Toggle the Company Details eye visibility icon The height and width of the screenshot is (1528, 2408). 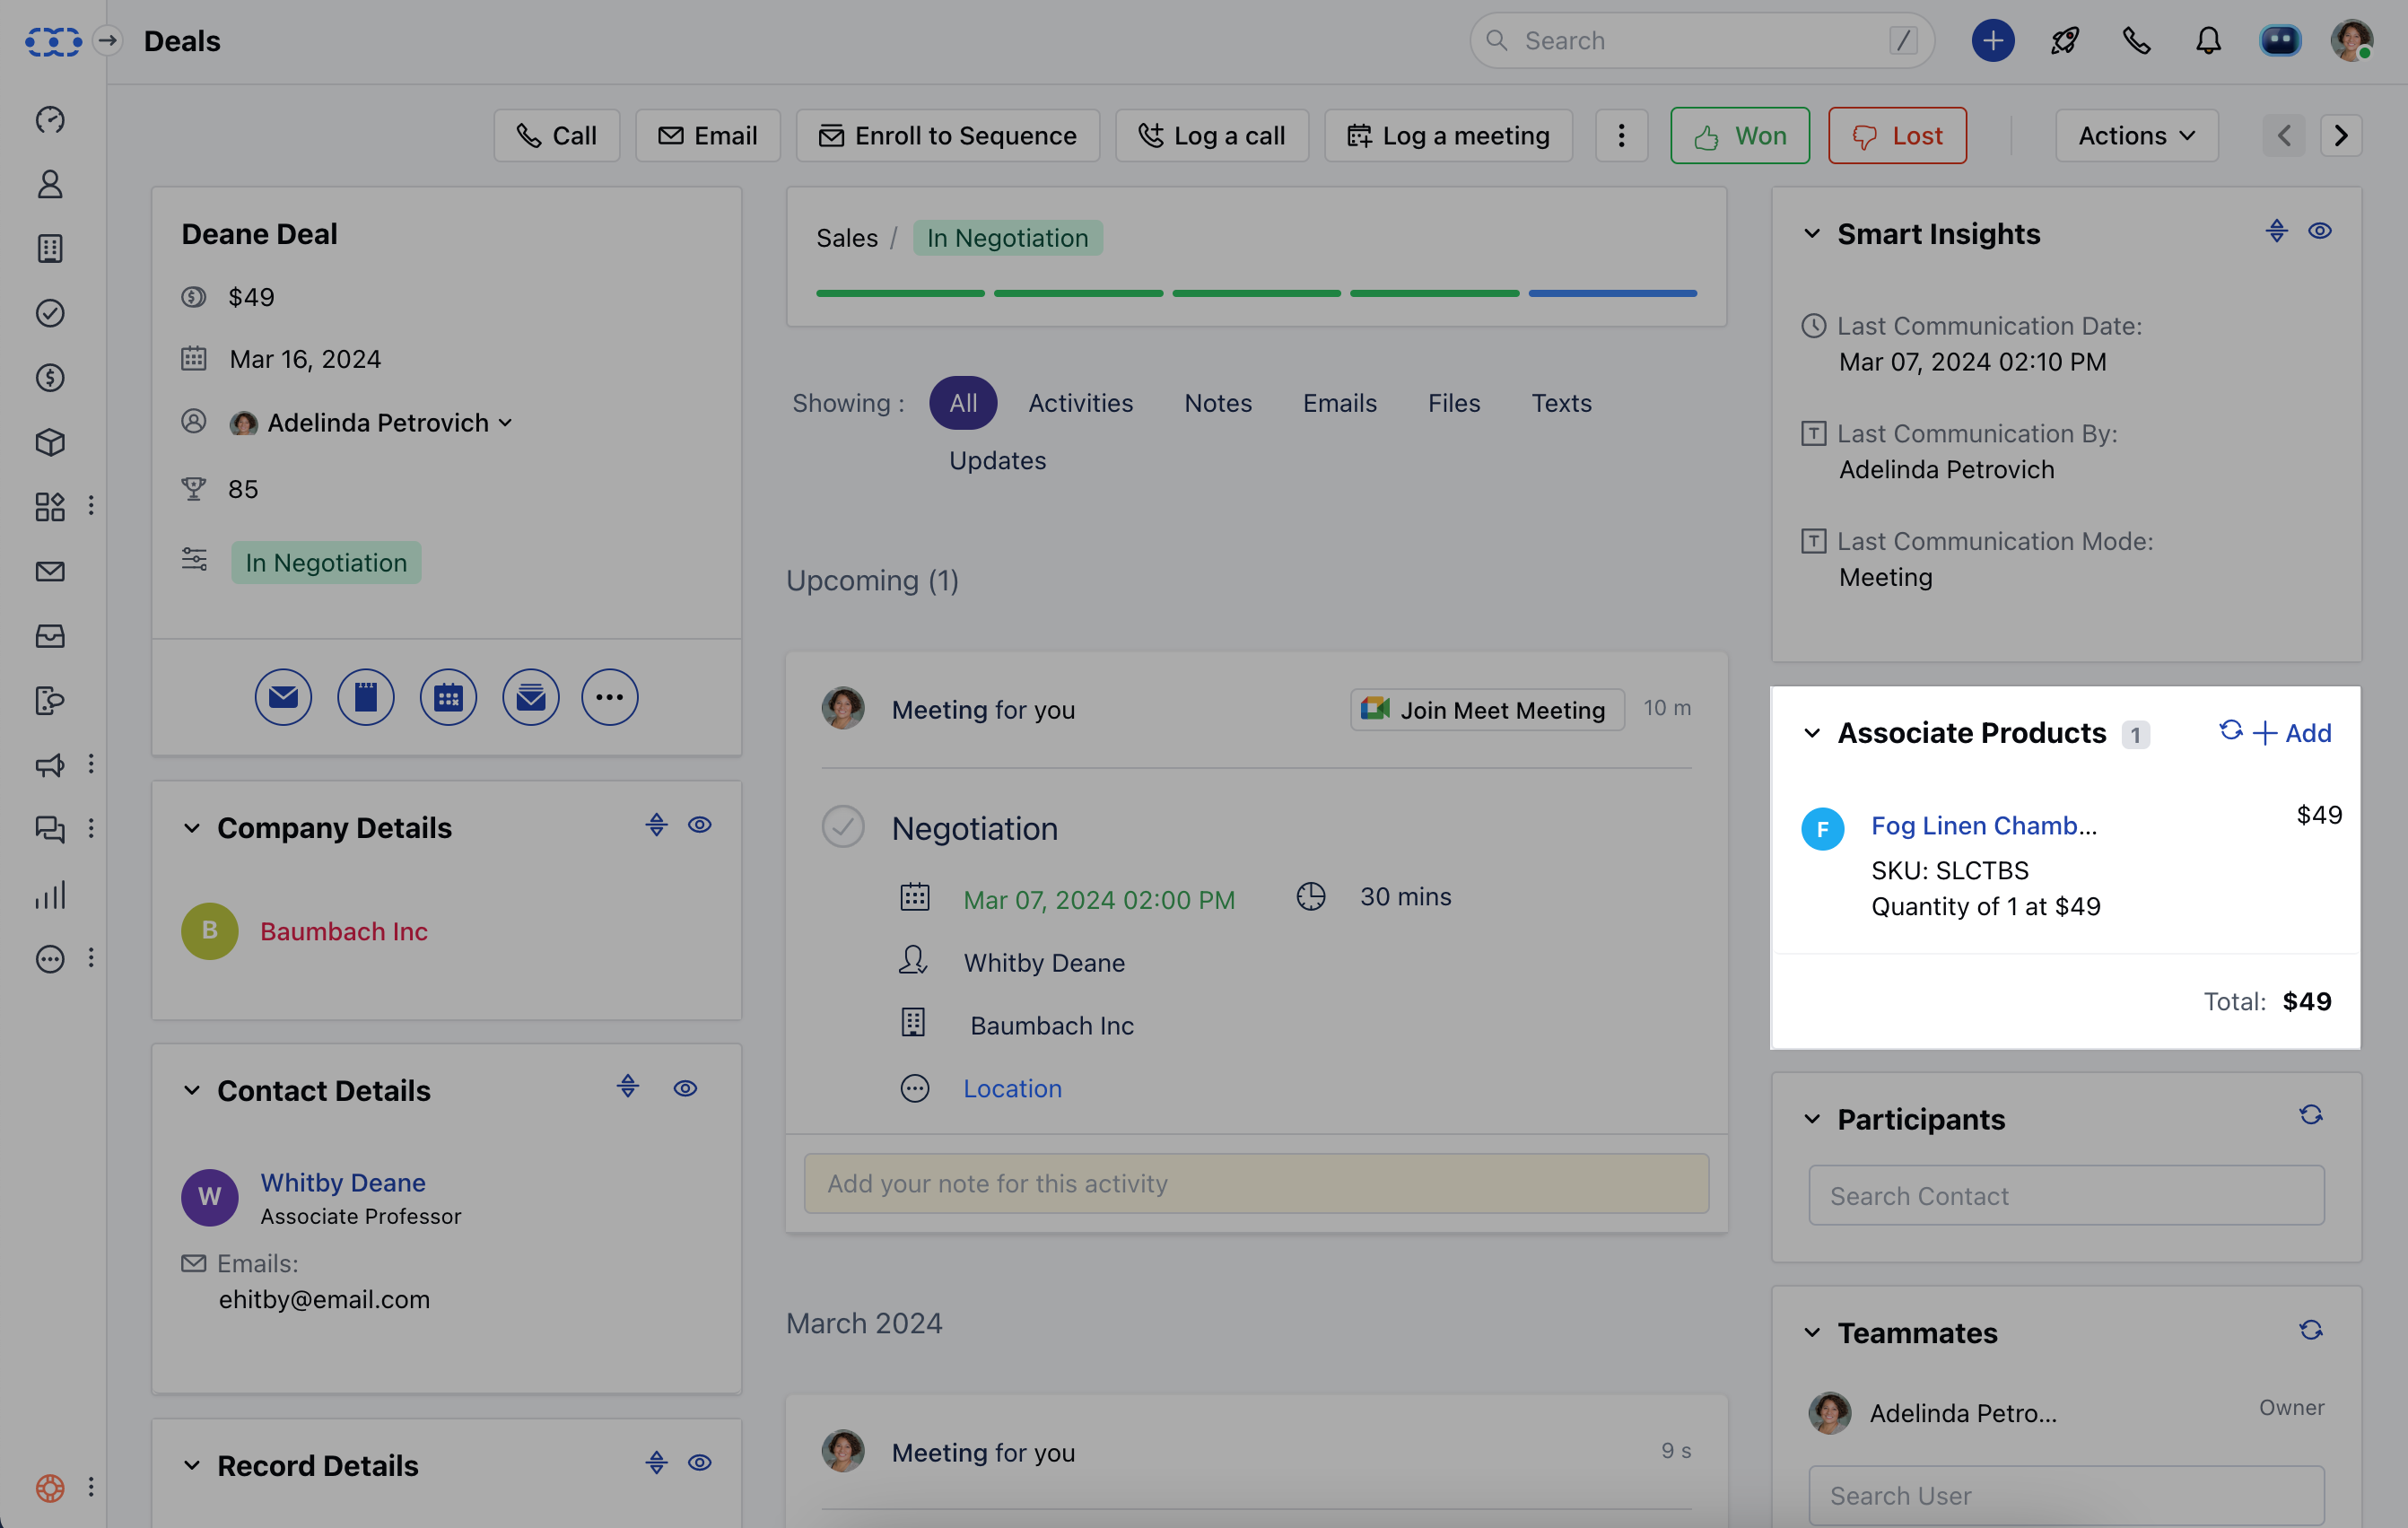tap(699, 825)
